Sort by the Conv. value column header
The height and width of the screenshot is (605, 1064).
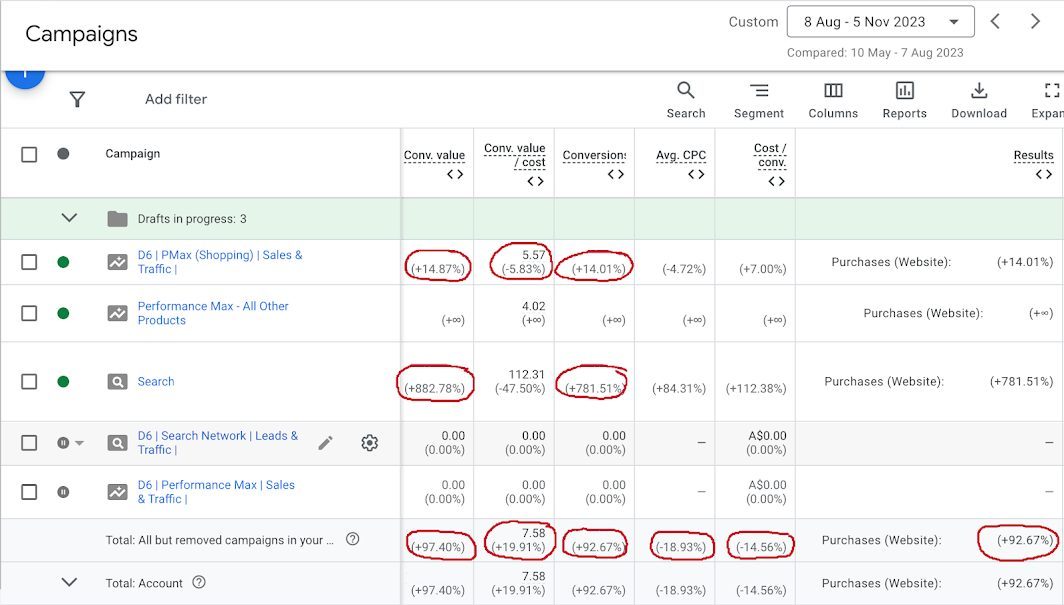(434, 155)
